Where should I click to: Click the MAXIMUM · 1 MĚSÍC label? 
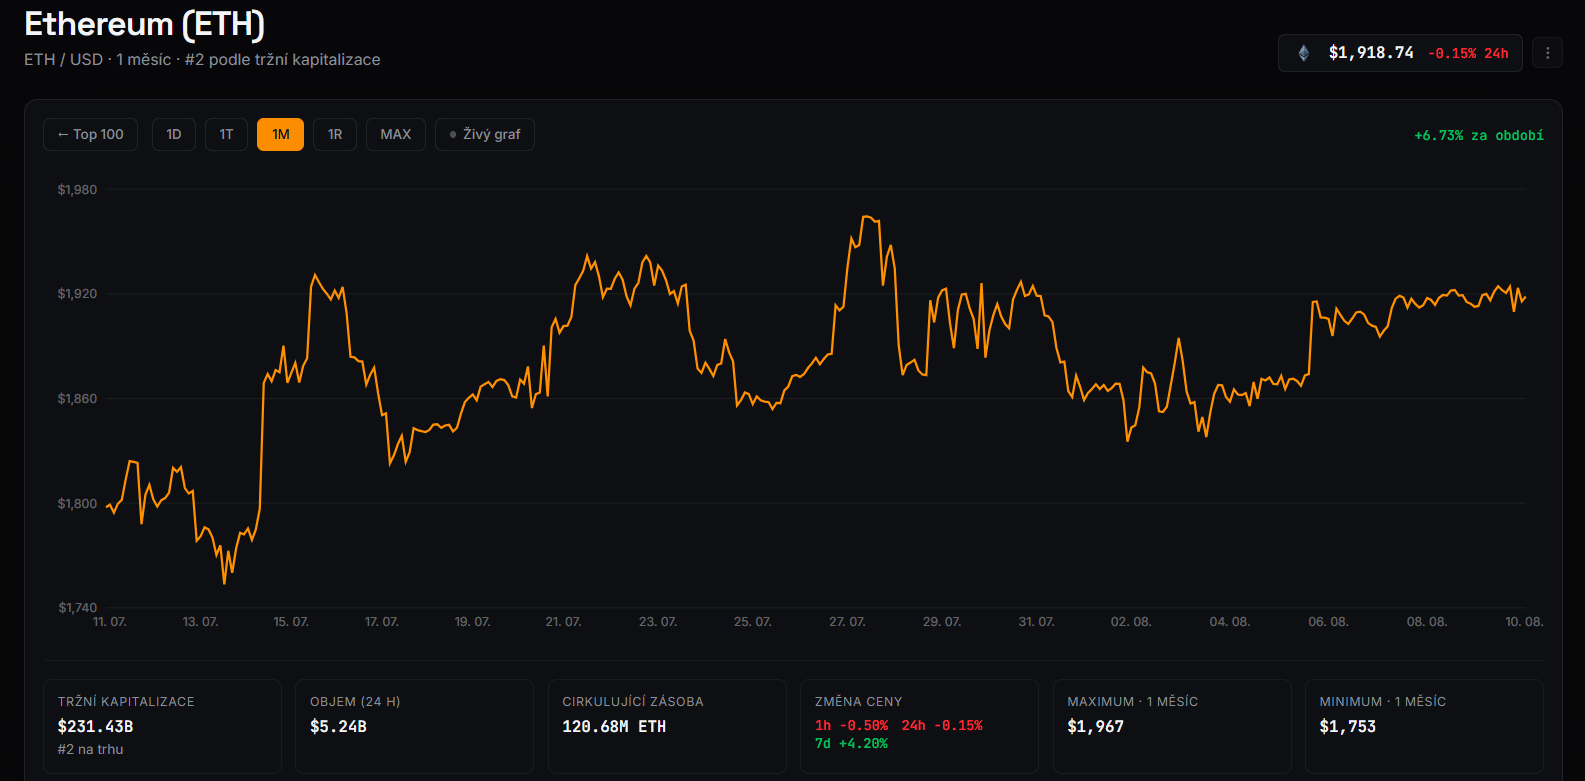coord(1132,702)
